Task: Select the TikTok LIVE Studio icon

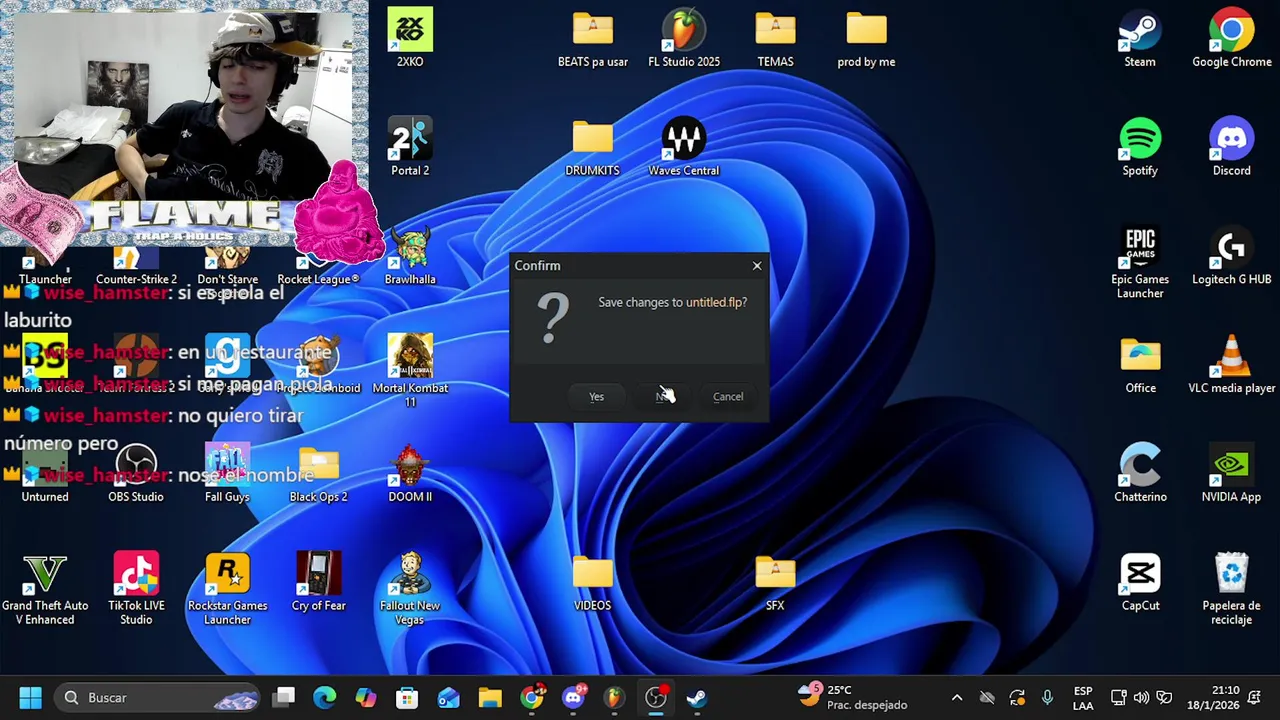Action: [x=136, y=589]
